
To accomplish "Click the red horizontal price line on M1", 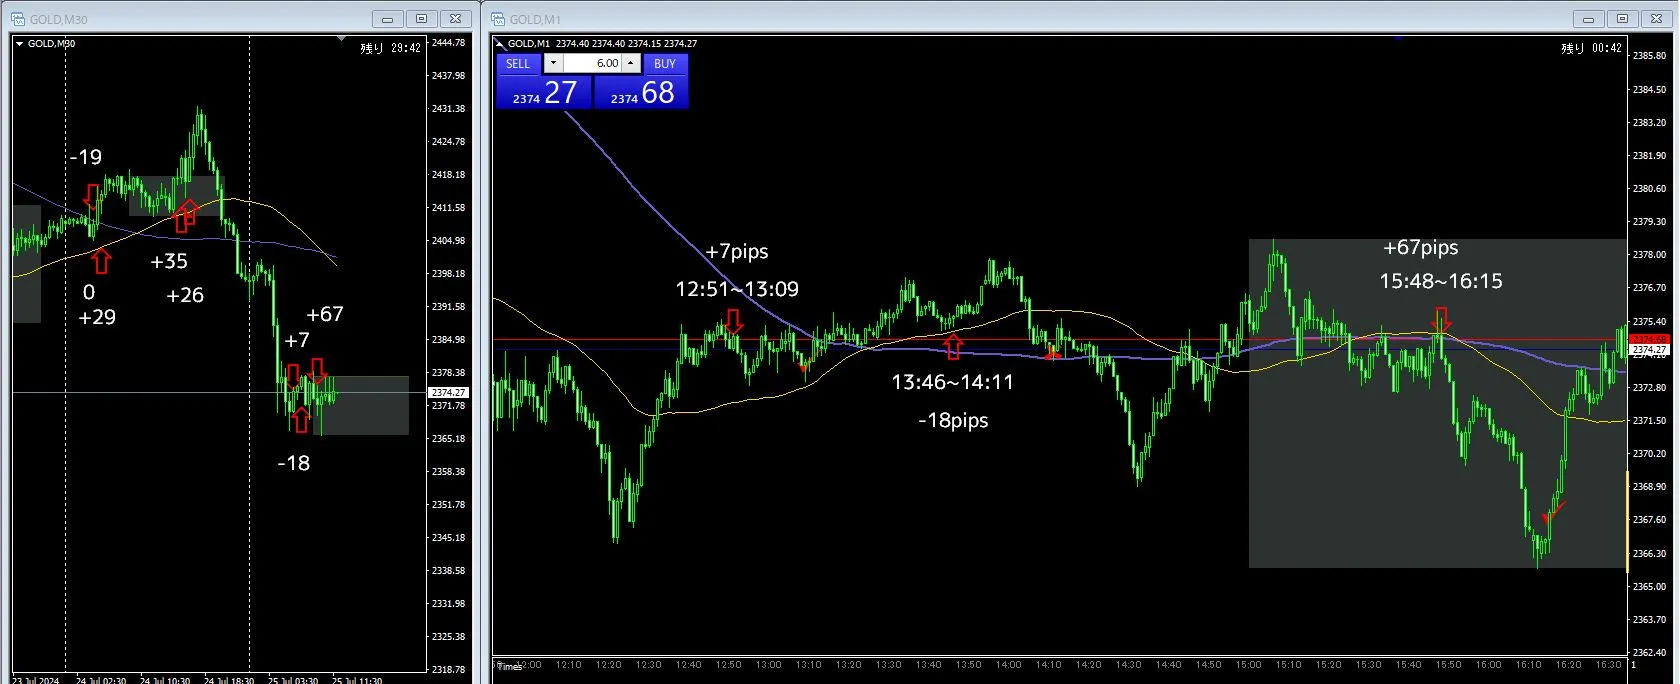I will pos(1060,340).
